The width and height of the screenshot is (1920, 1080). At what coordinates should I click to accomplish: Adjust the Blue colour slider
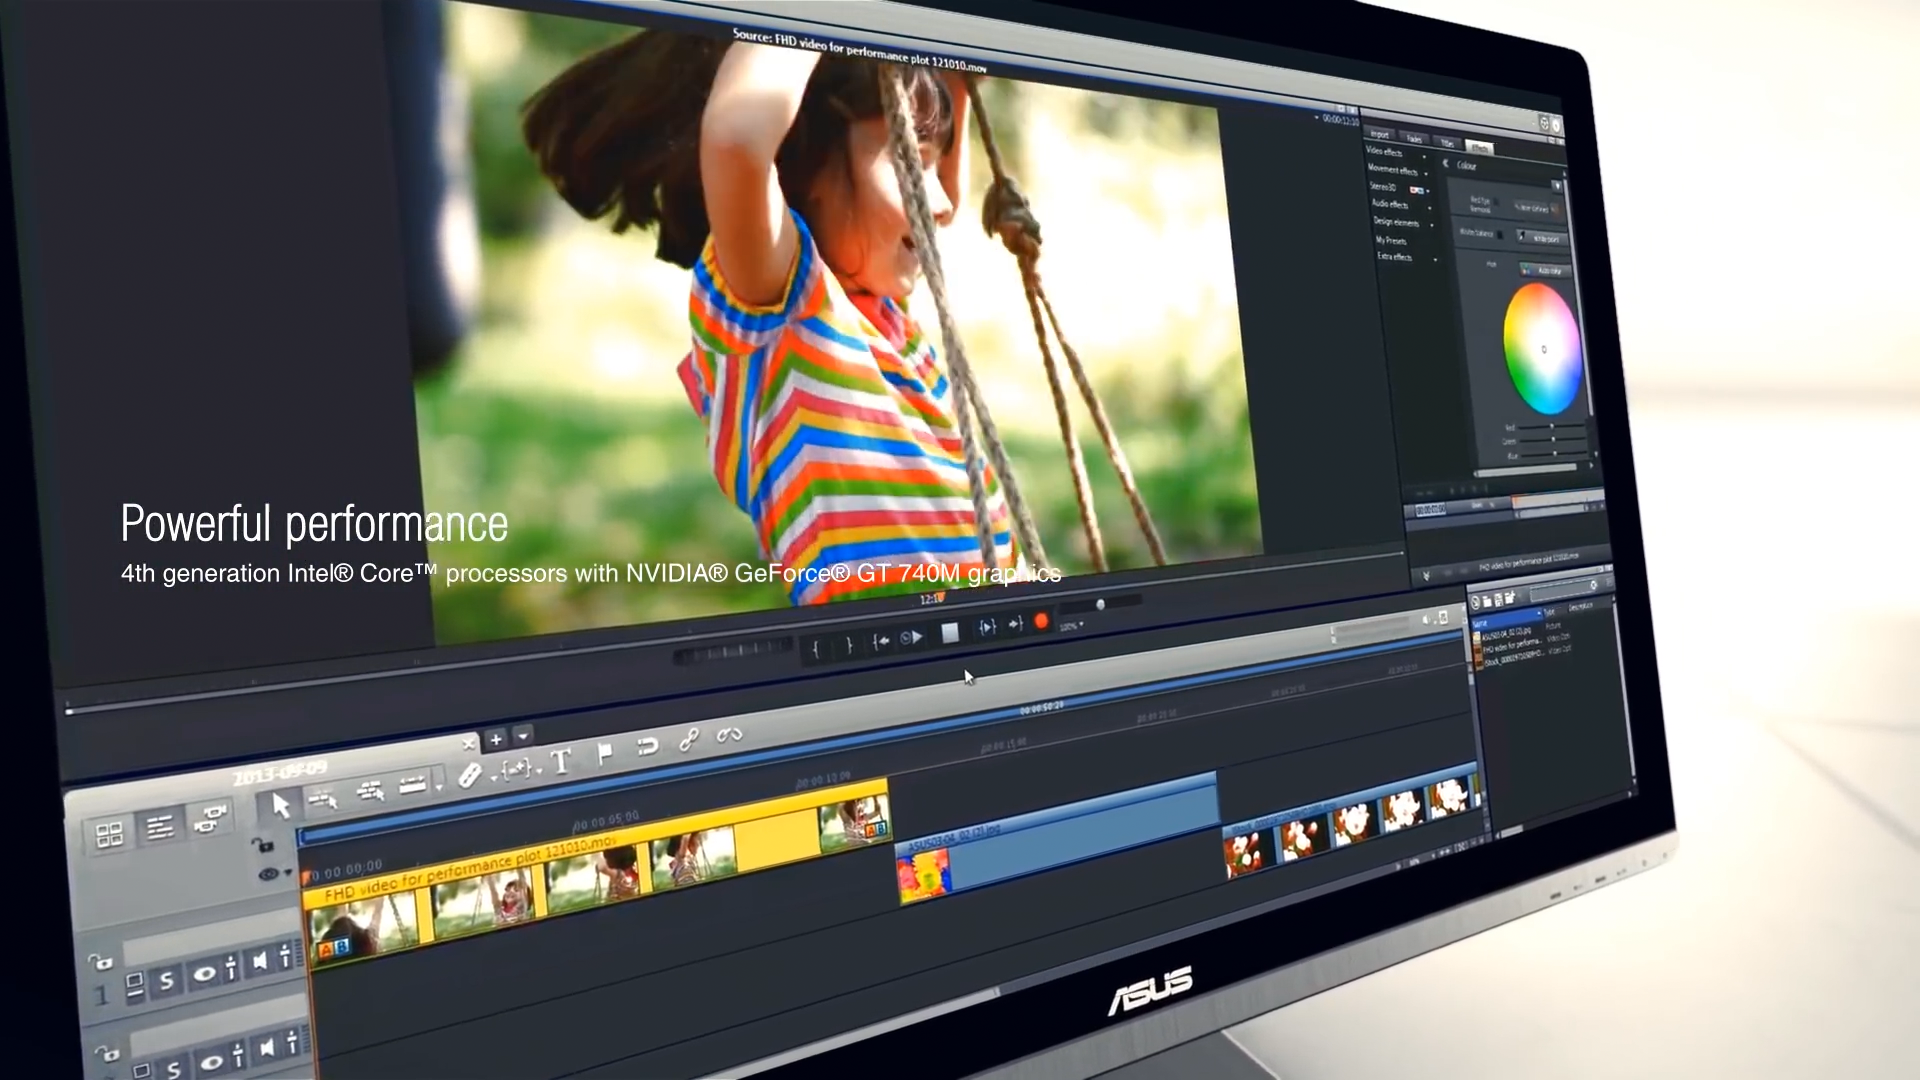pyautogui.click(x=1553, y=453)
